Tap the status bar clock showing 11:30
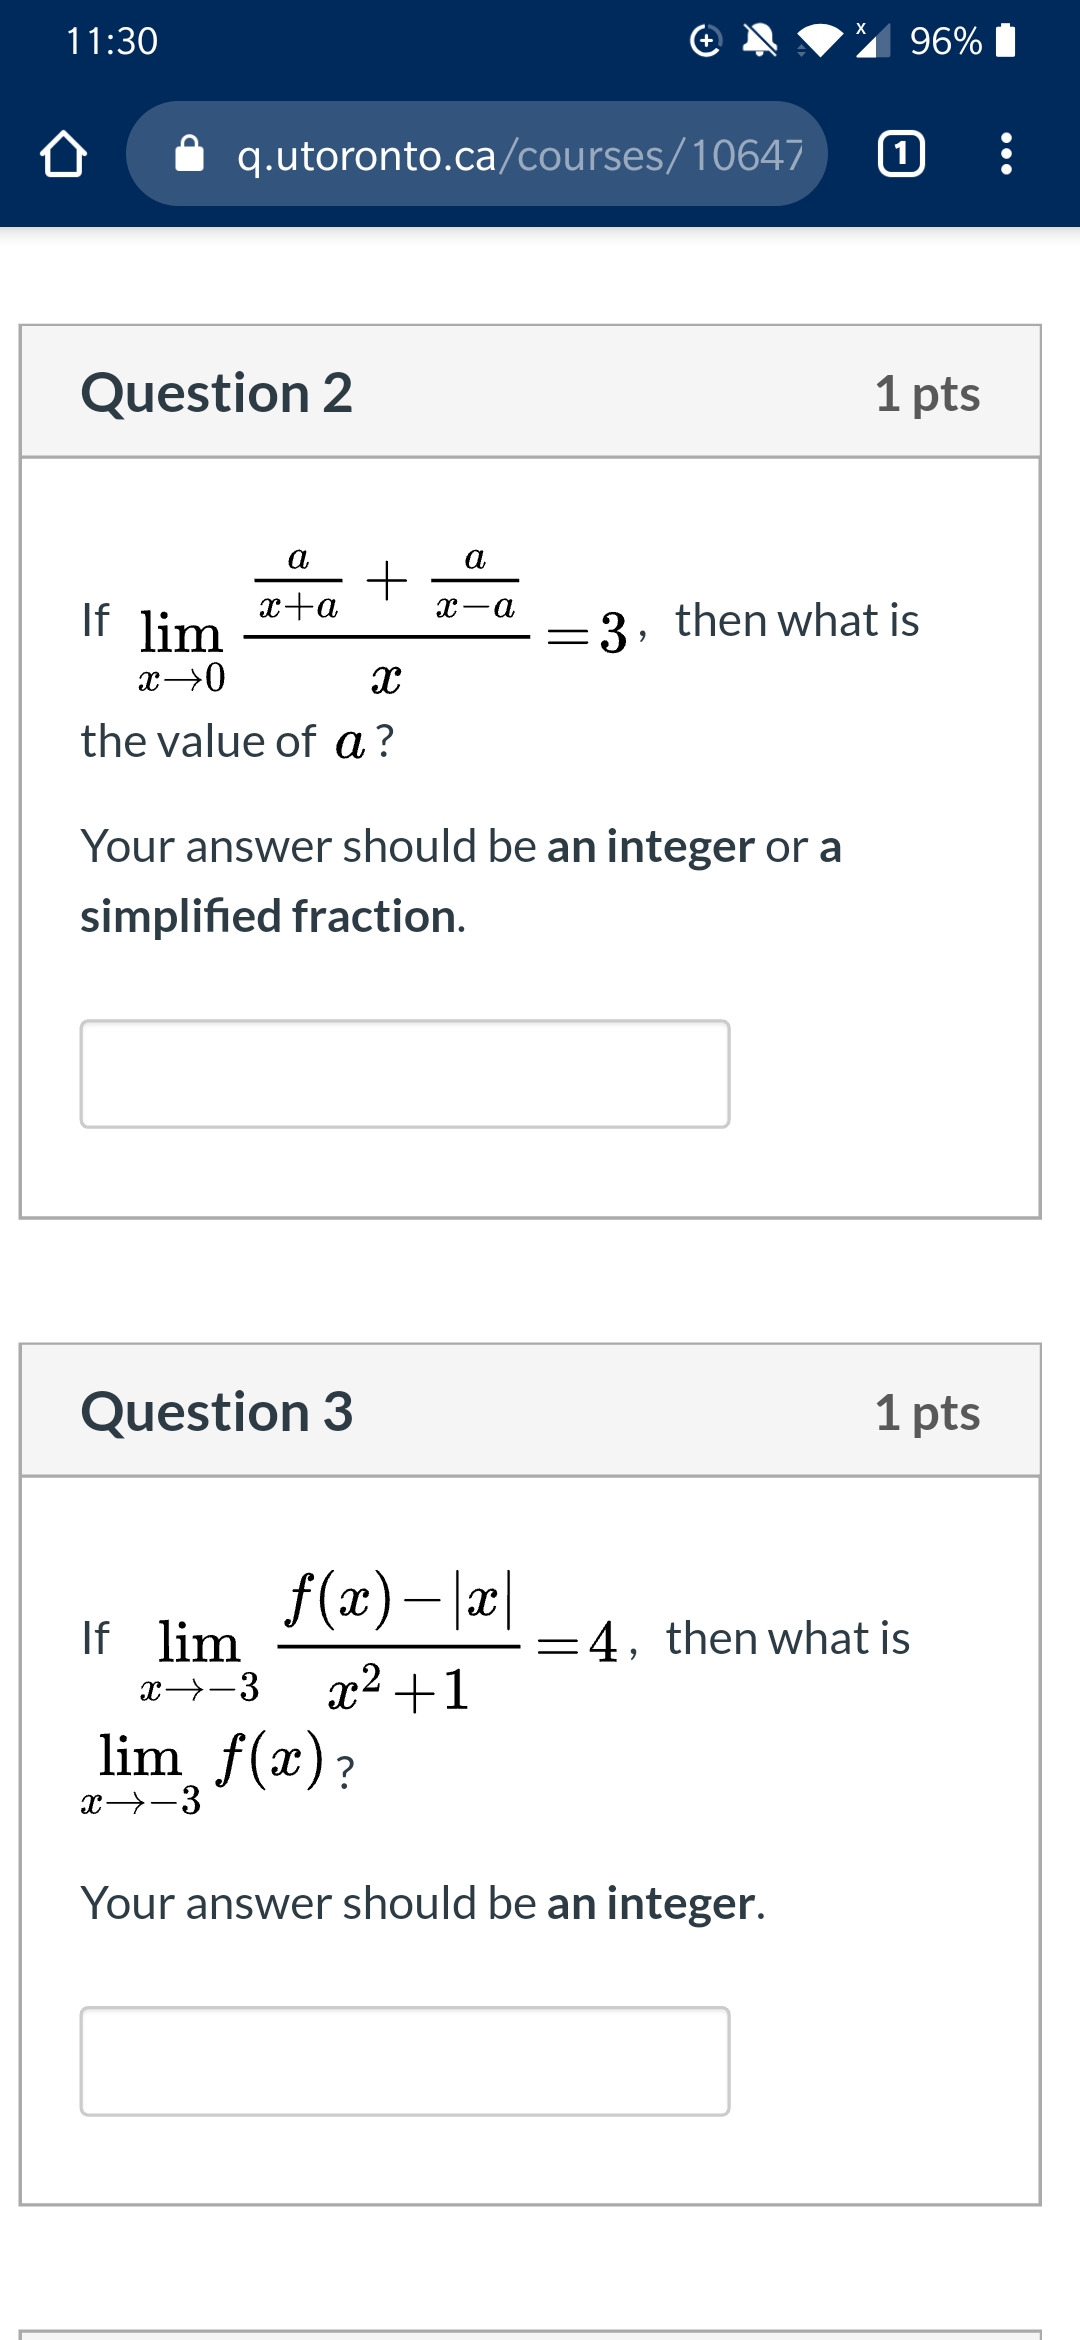Image resolution: width=1080 pixels, height=2340 pixels. (x=110, y=40)
